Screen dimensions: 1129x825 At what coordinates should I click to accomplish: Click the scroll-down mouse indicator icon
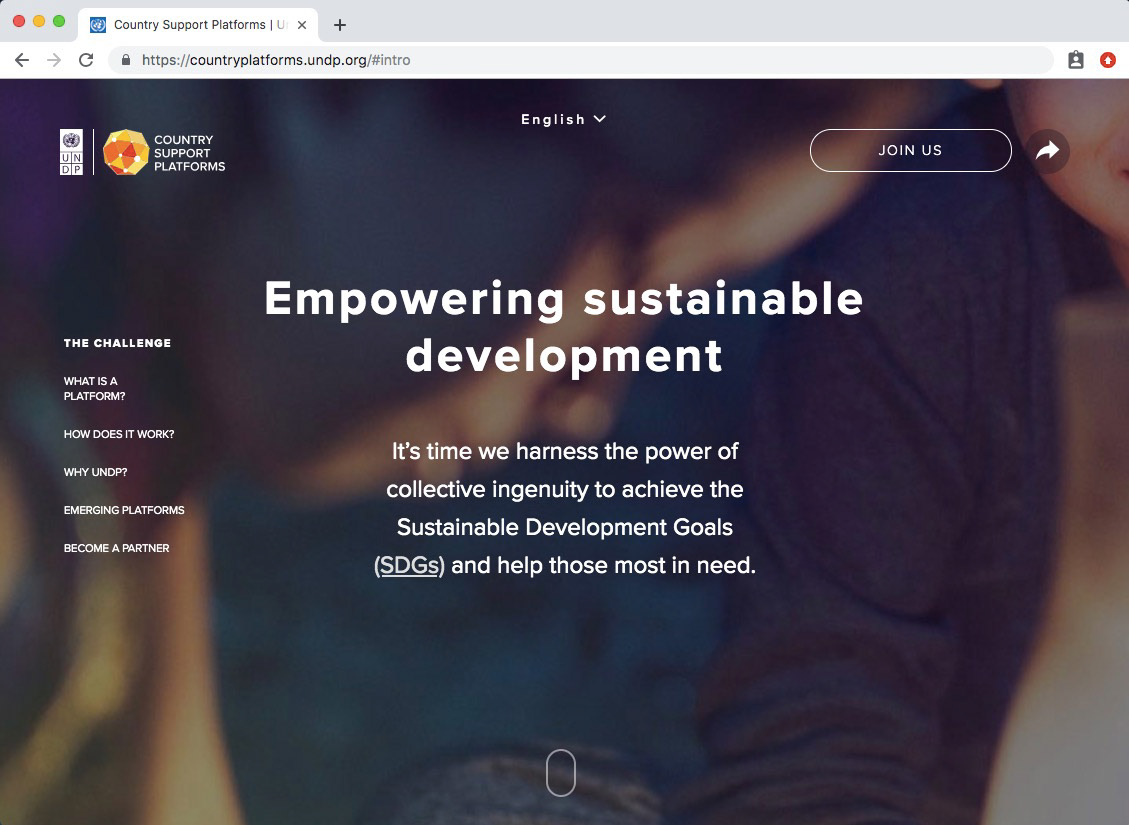[x=561, y=772]
